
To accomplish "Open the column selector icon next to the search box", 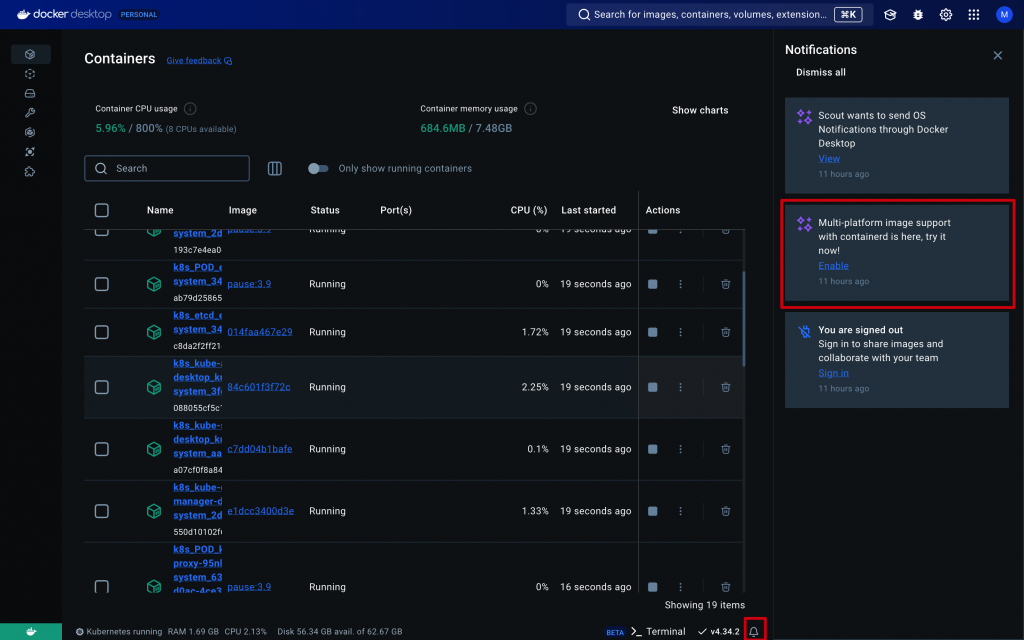I will (275, 168).
